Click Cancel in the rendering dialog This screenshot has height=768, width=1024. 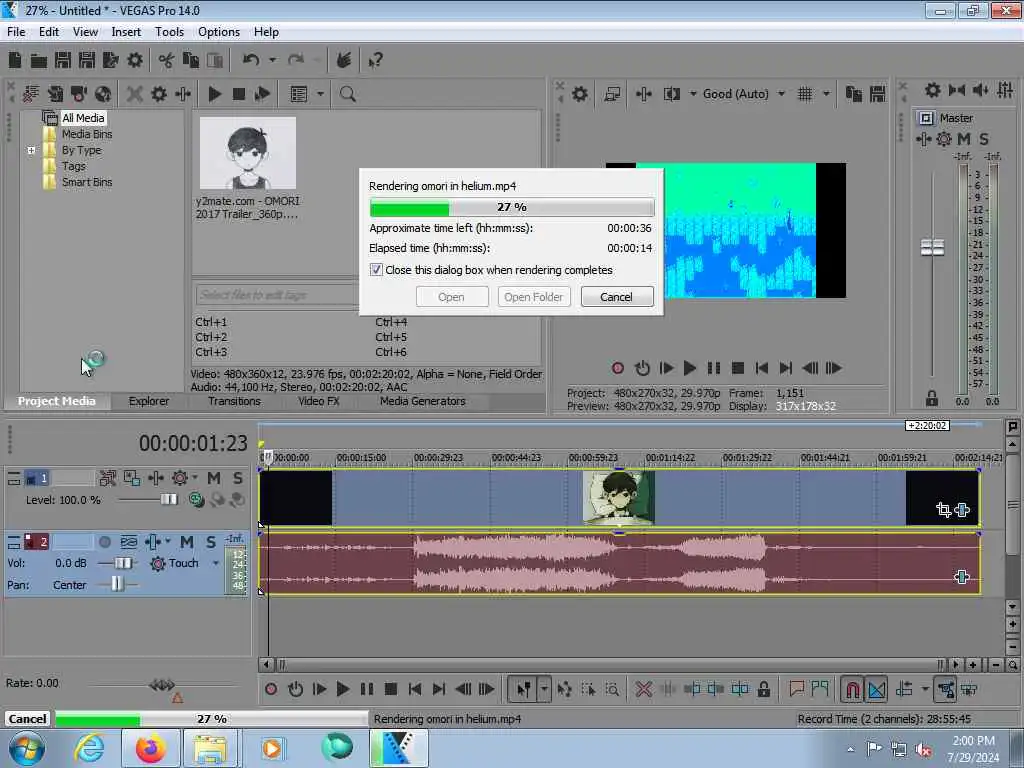[616, 297]
